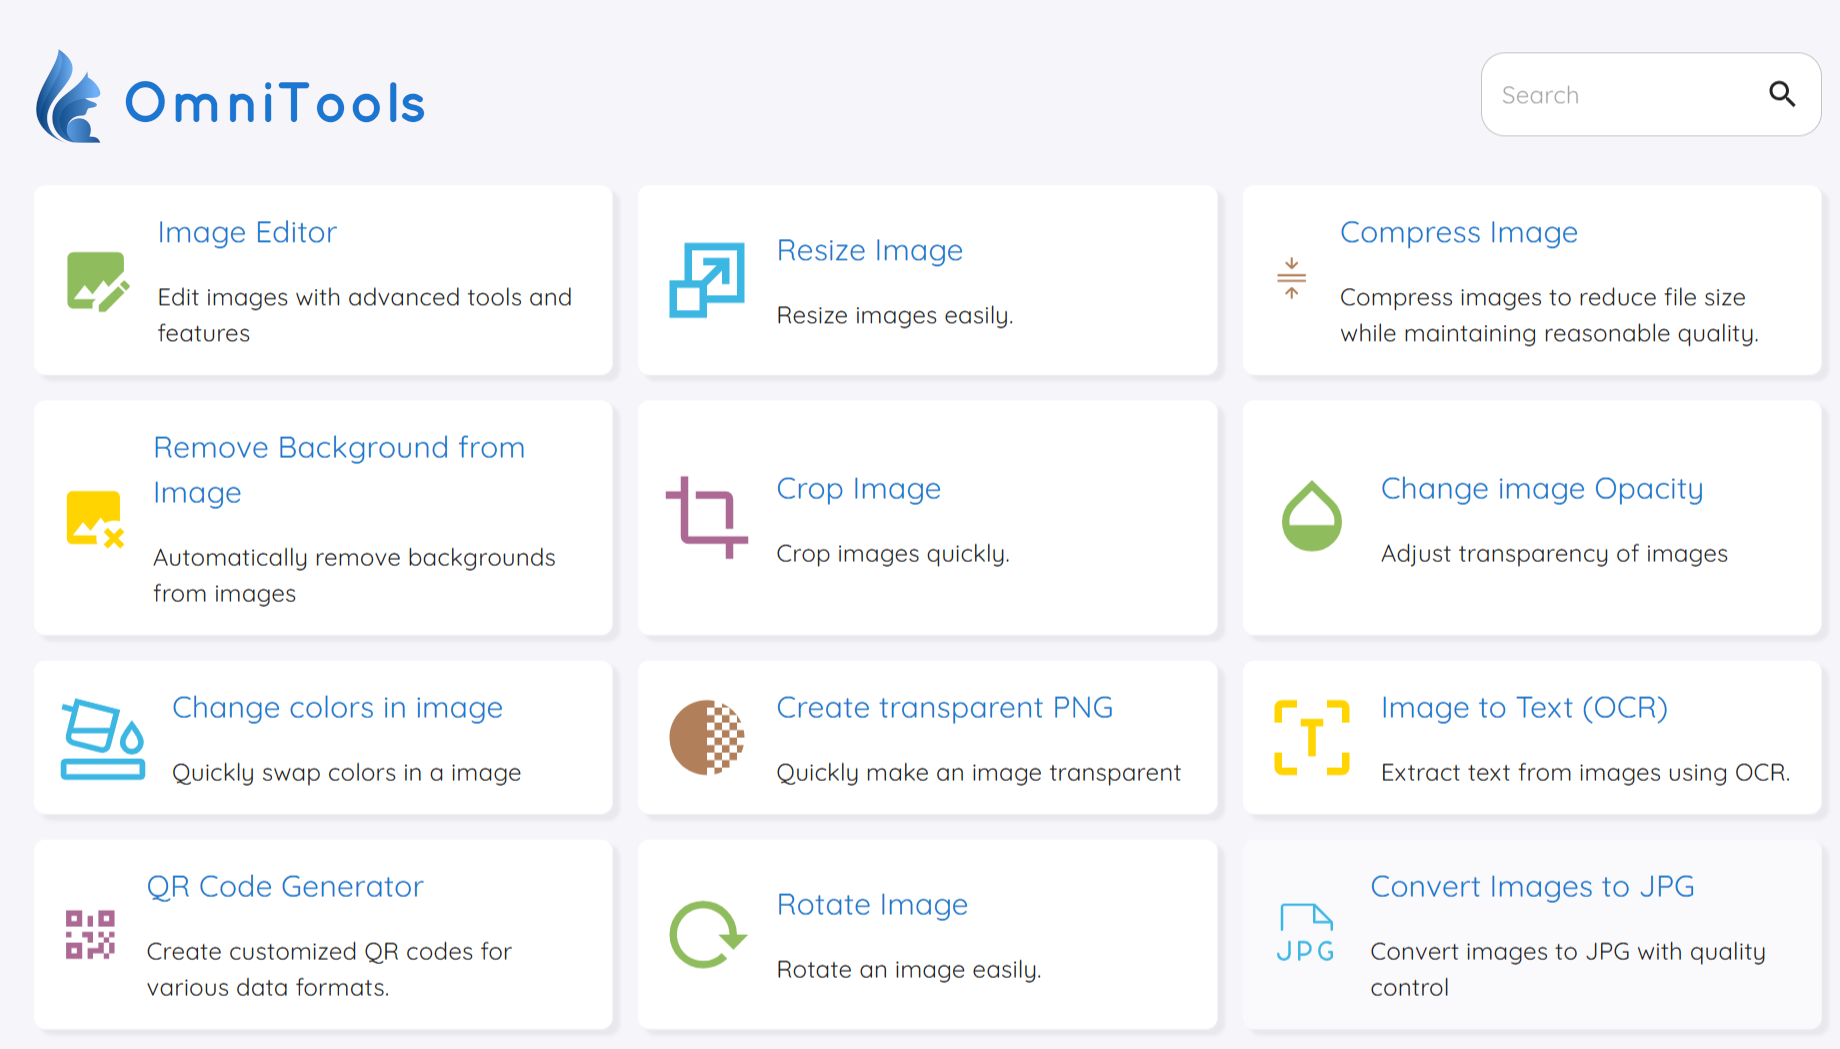Click the paint bucket Change colors icon
1840x1049 pixels.
103,739
